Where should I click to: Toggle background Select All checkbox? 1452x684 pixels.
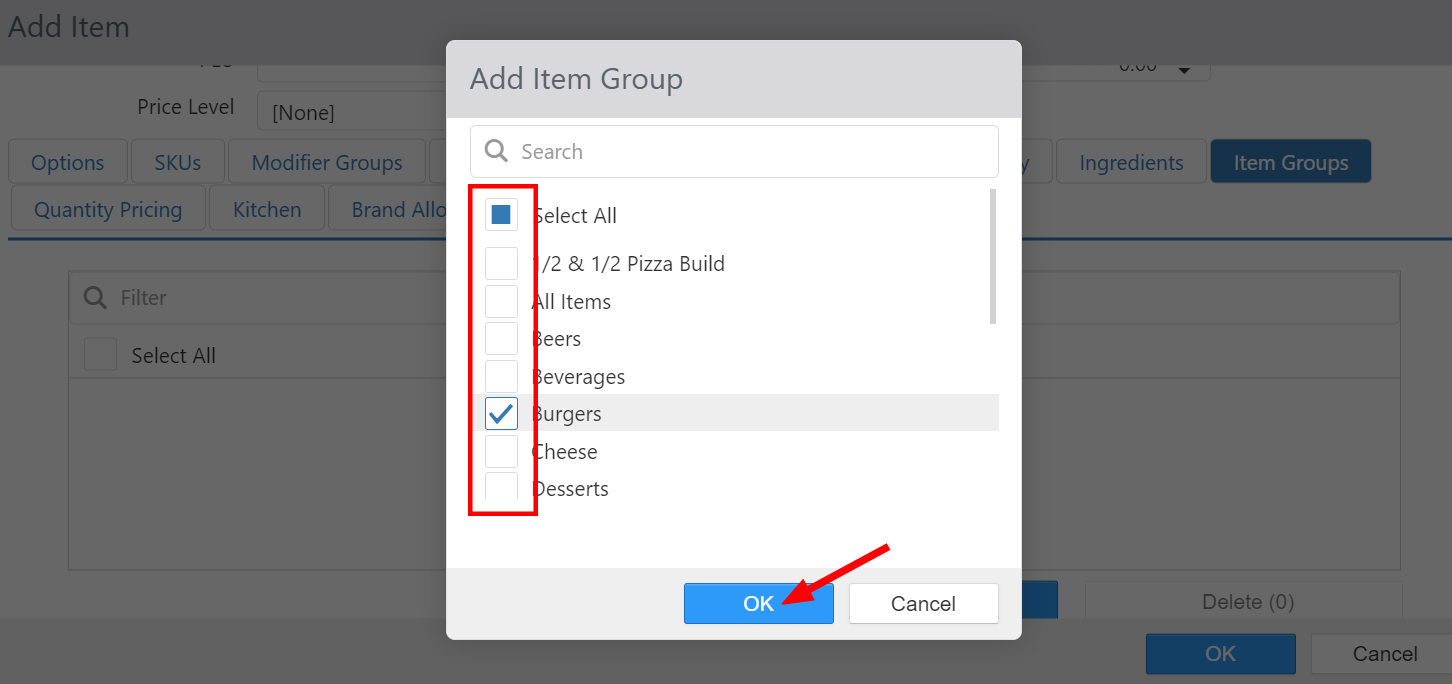pos(101,355)
